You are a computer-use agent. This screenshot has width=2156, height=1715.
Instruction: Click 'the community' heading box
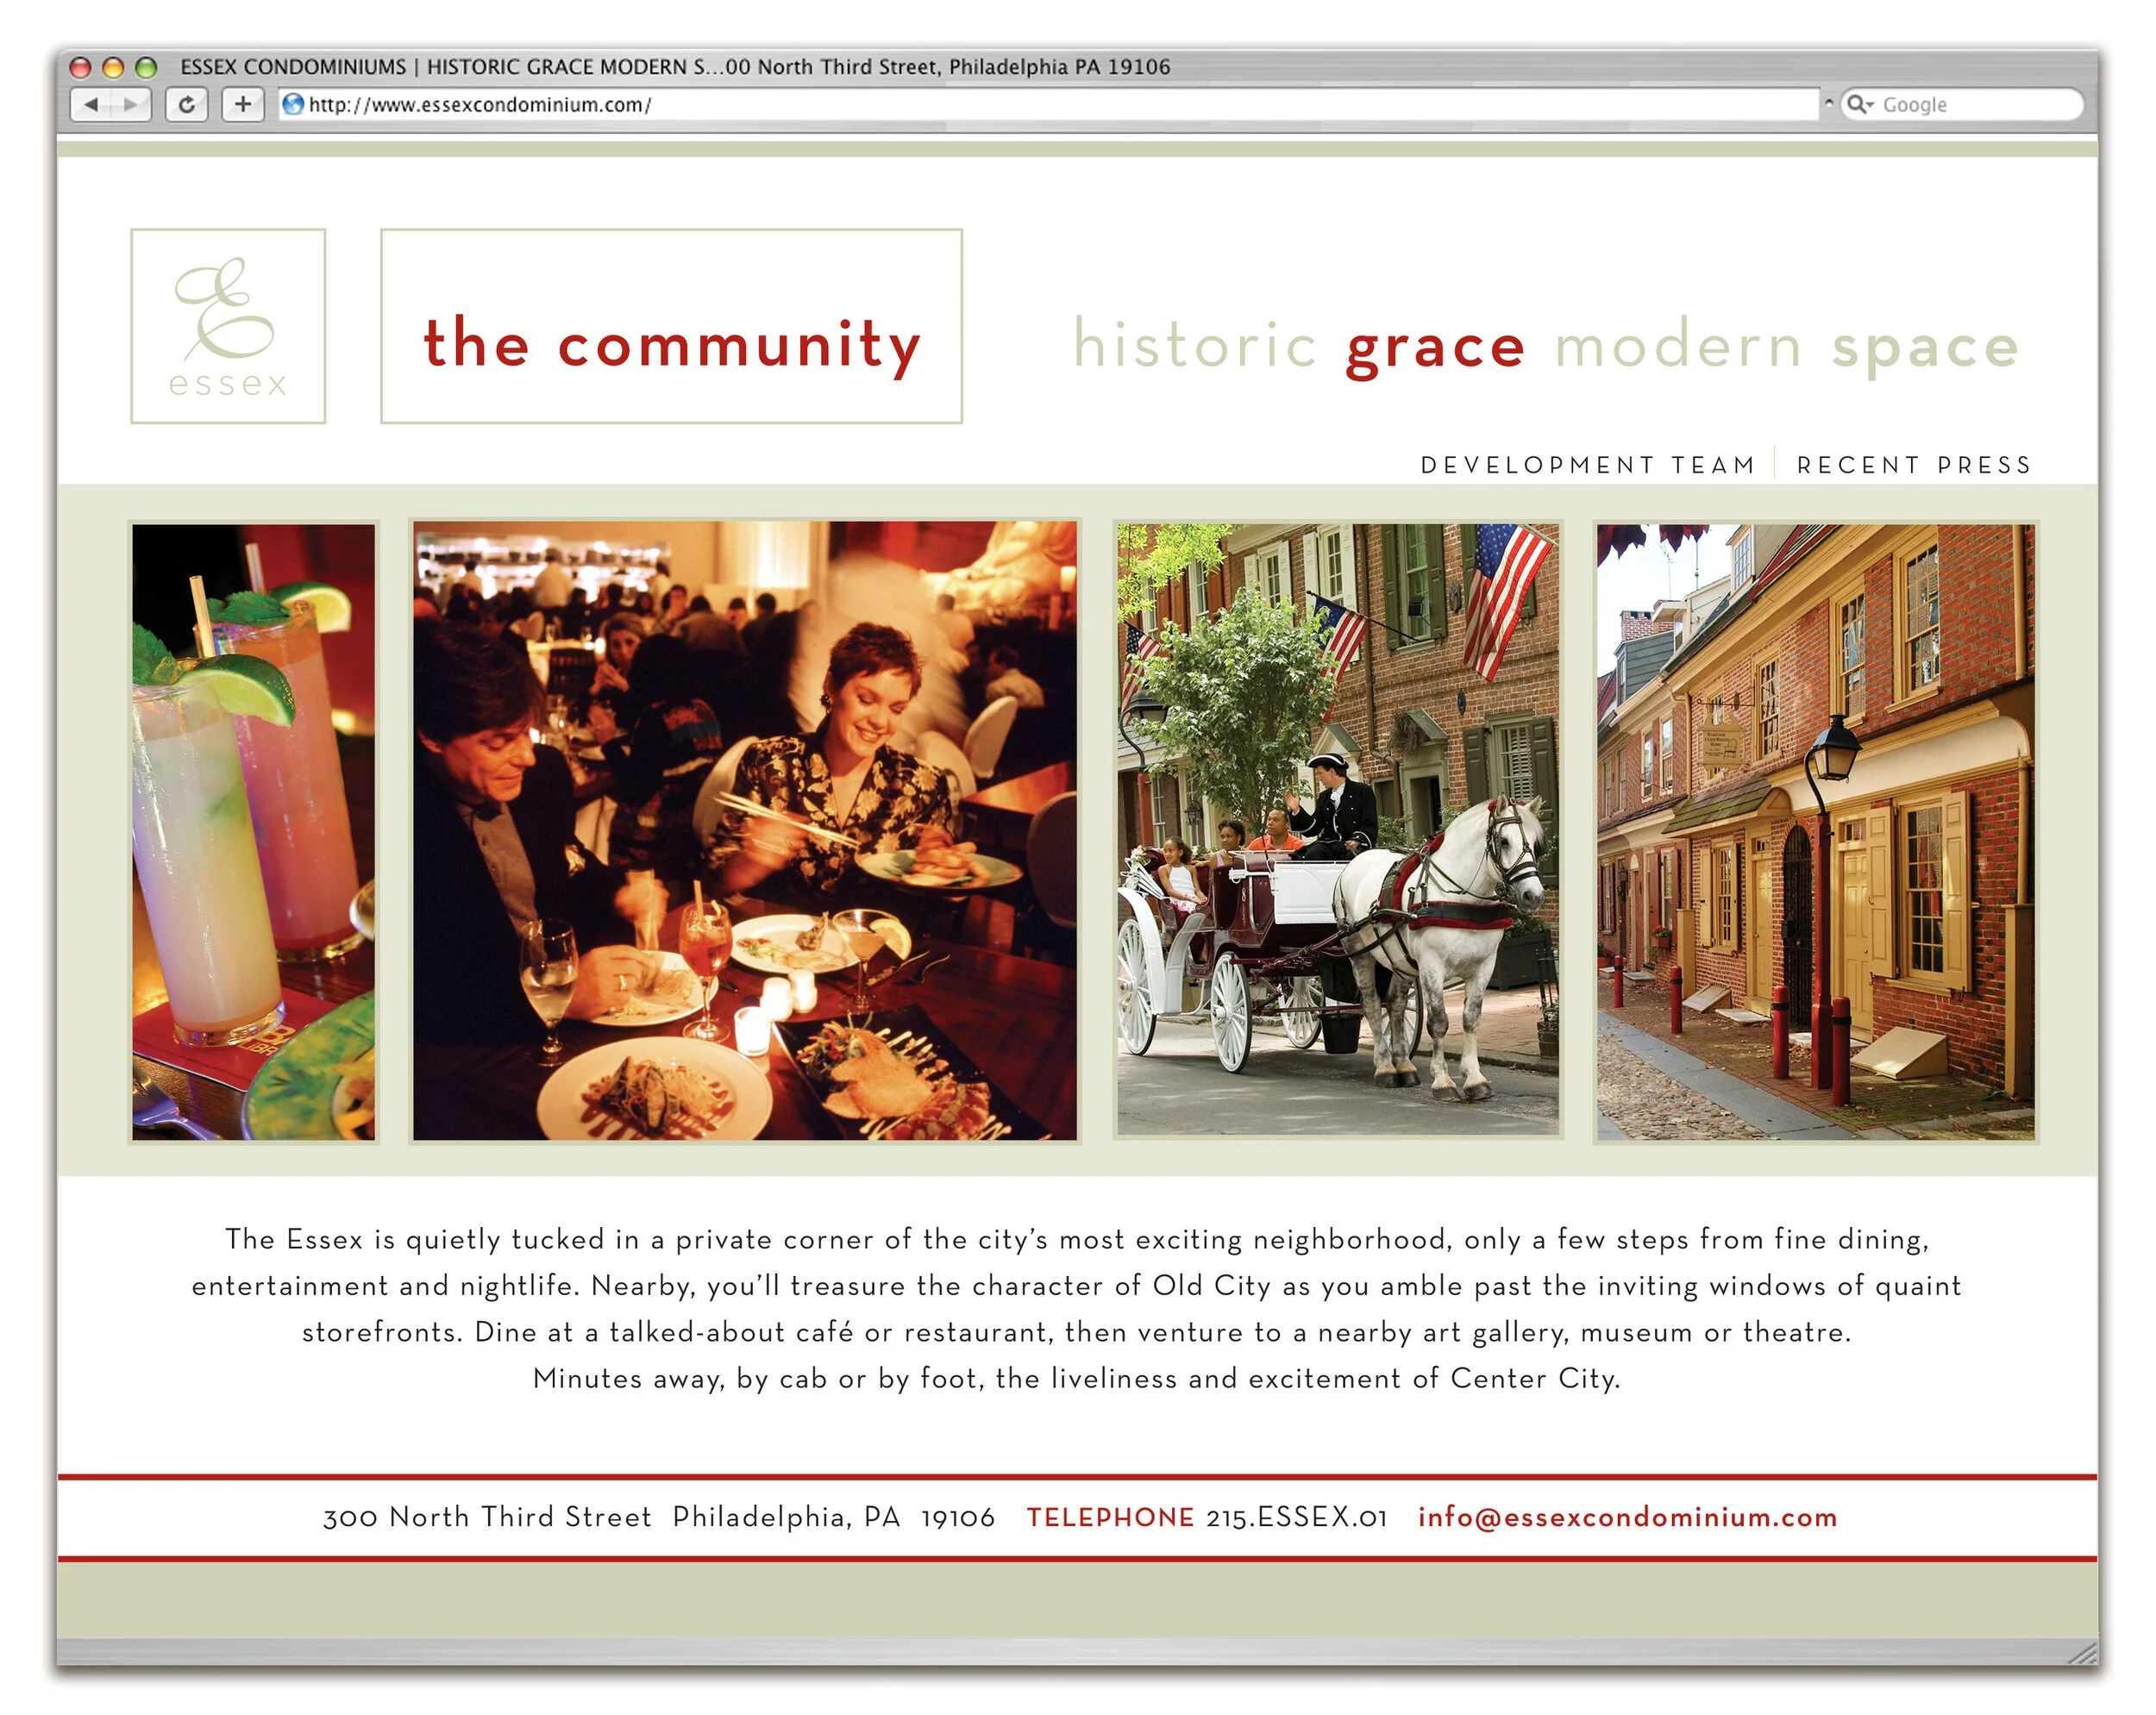pyautogui.click(x=671, y=326)
